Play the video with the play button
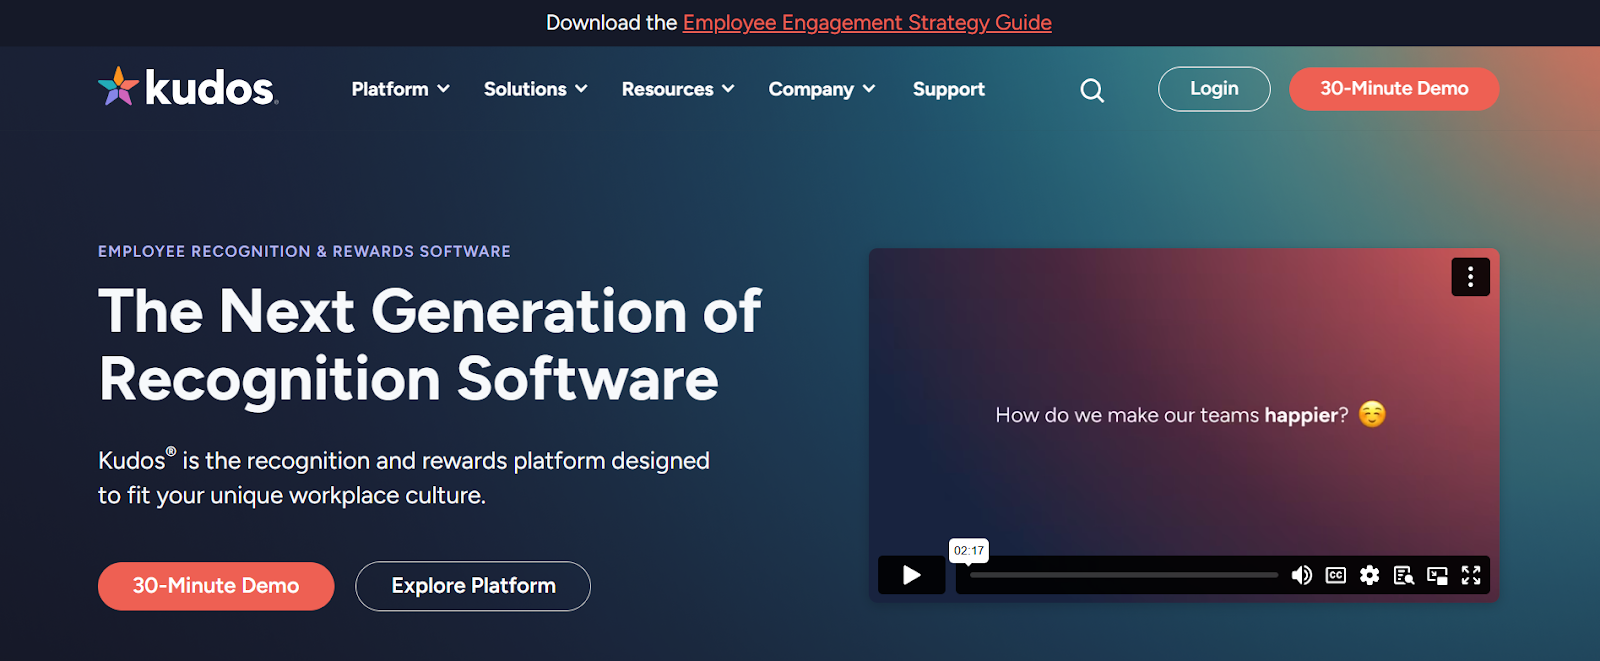Screen dimensions: 1600x661 click(x=911, y=575)
